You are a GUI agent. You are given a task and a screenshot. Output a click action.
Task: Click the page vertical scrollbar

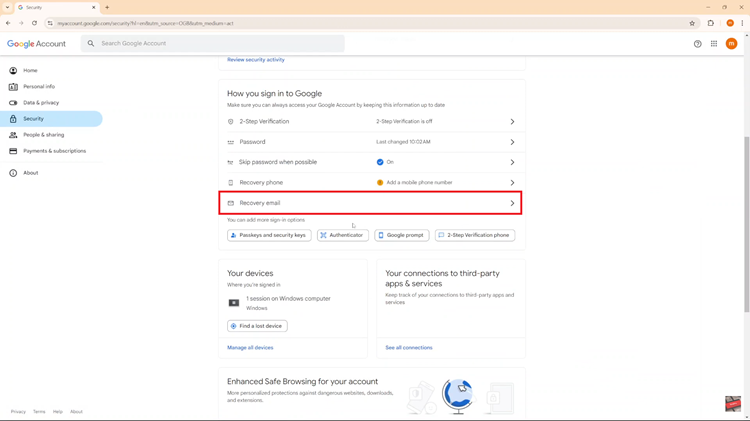[x=747, y=225]
